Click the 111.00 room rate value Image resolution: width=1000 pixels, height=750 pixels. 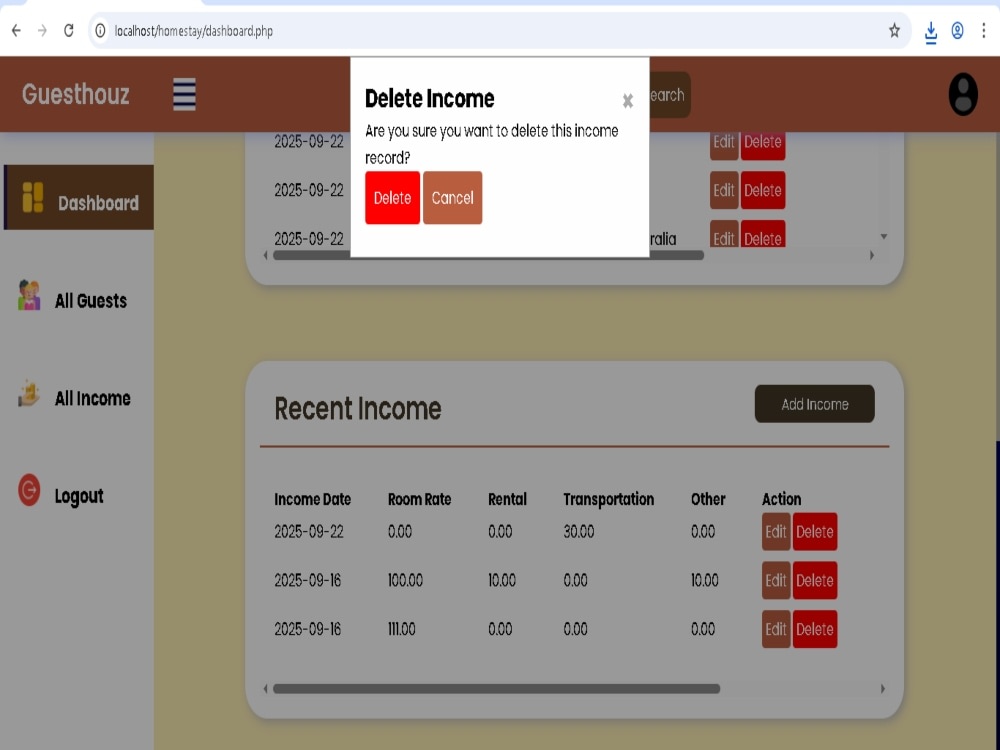click(x=402, y=629)
